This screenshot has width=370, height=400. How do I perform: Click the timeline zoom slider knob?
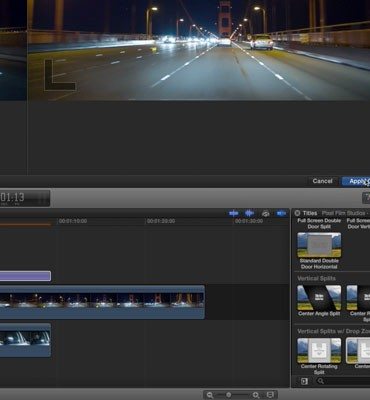click(229, 395)
